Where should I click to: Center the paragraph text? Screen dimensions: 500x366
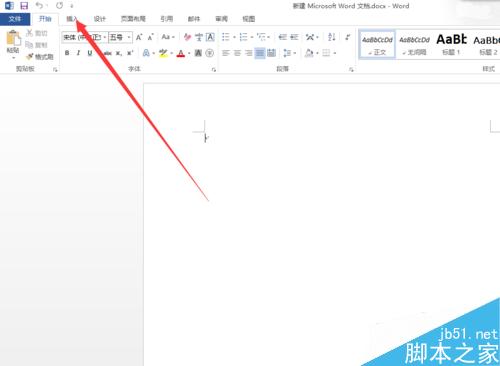coord(237,53)
